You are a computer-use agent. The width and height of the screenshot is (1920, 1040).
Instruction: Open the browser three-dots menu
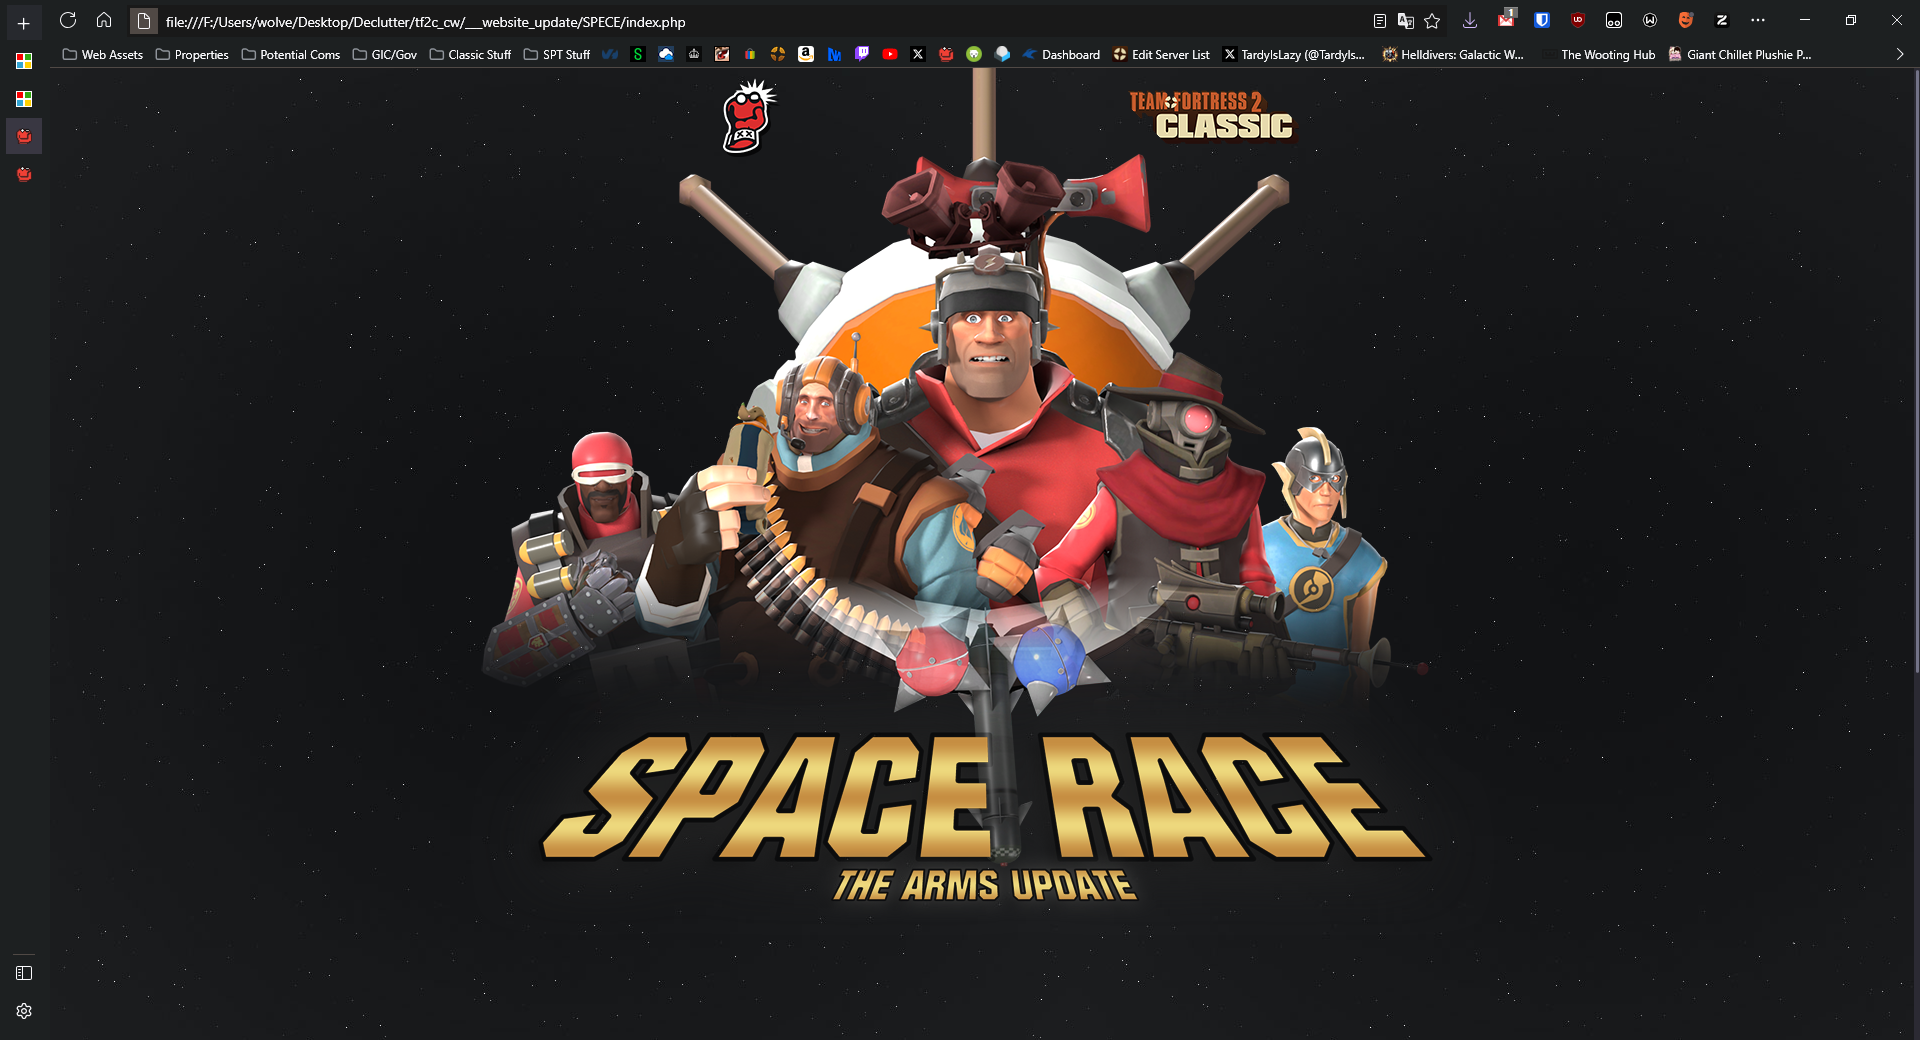[1758, 20]
